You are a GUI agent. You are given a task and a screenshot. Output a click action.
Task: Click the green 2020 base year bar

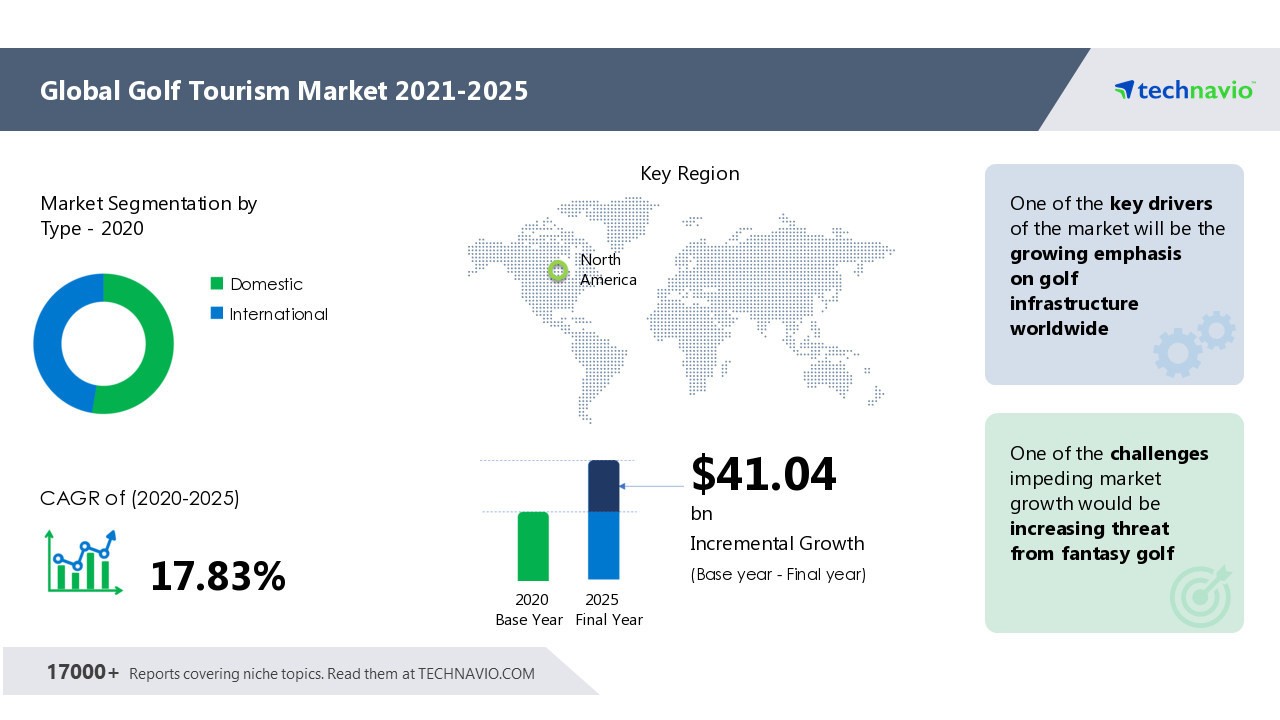click(x=533, y=546)
